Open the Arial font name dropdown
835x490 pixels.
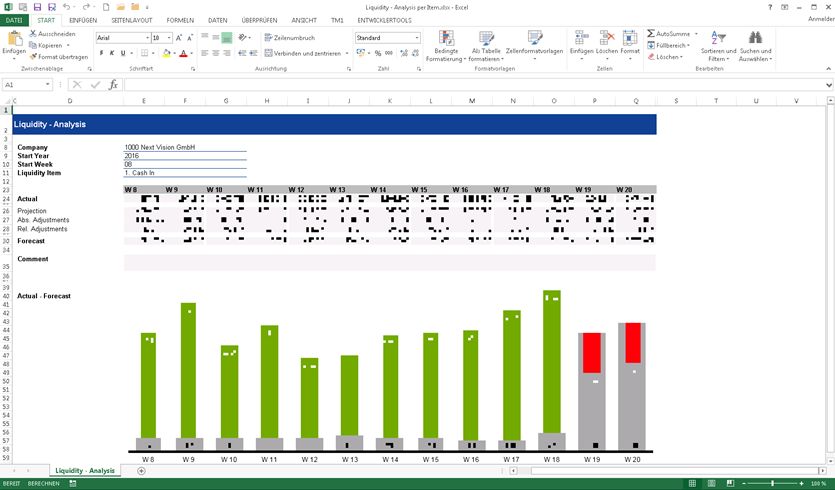(x=145, y=38)
